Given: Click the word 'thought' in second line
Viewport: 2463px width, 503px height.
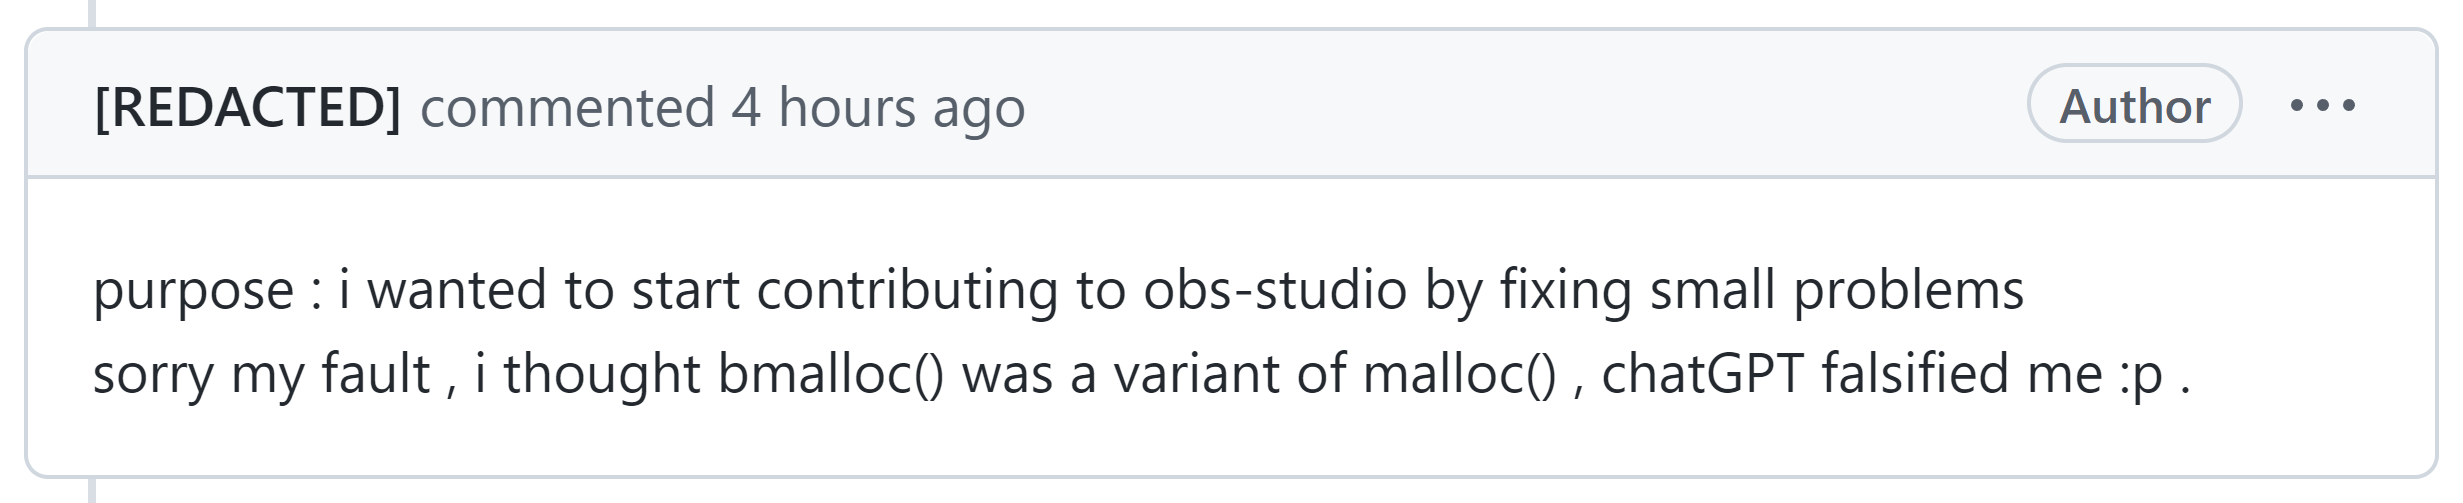Looking at the screenshot, I should pos(601,374).
